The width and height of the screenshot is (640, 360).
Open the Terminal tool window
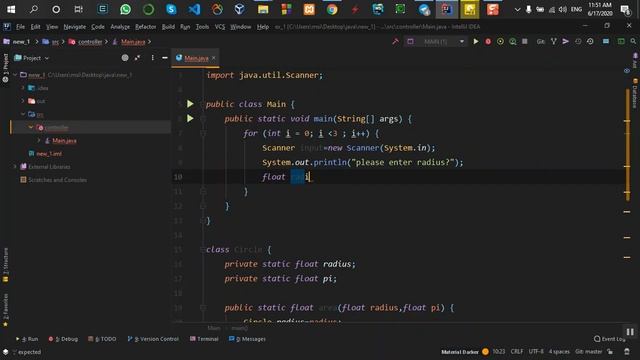click(204, 339)
